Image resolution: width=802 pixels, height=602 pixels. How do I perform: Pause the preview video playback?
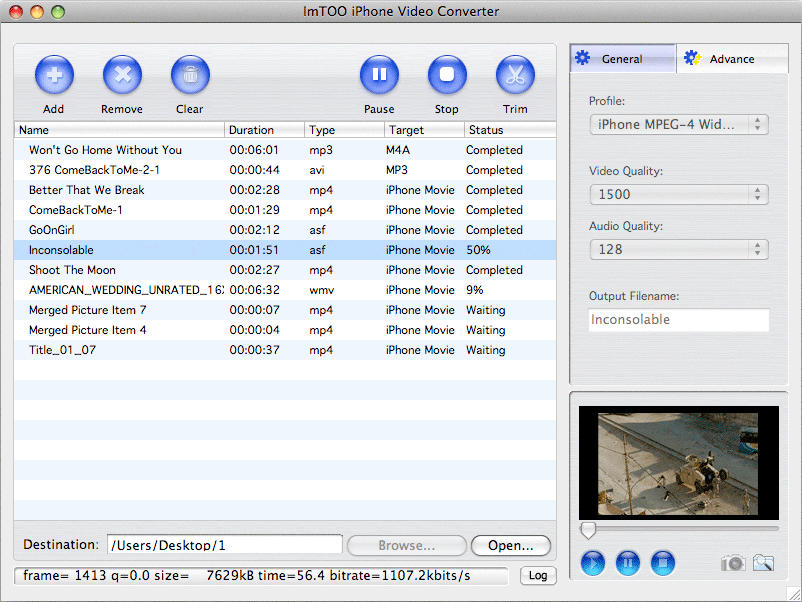coord(628,563)
